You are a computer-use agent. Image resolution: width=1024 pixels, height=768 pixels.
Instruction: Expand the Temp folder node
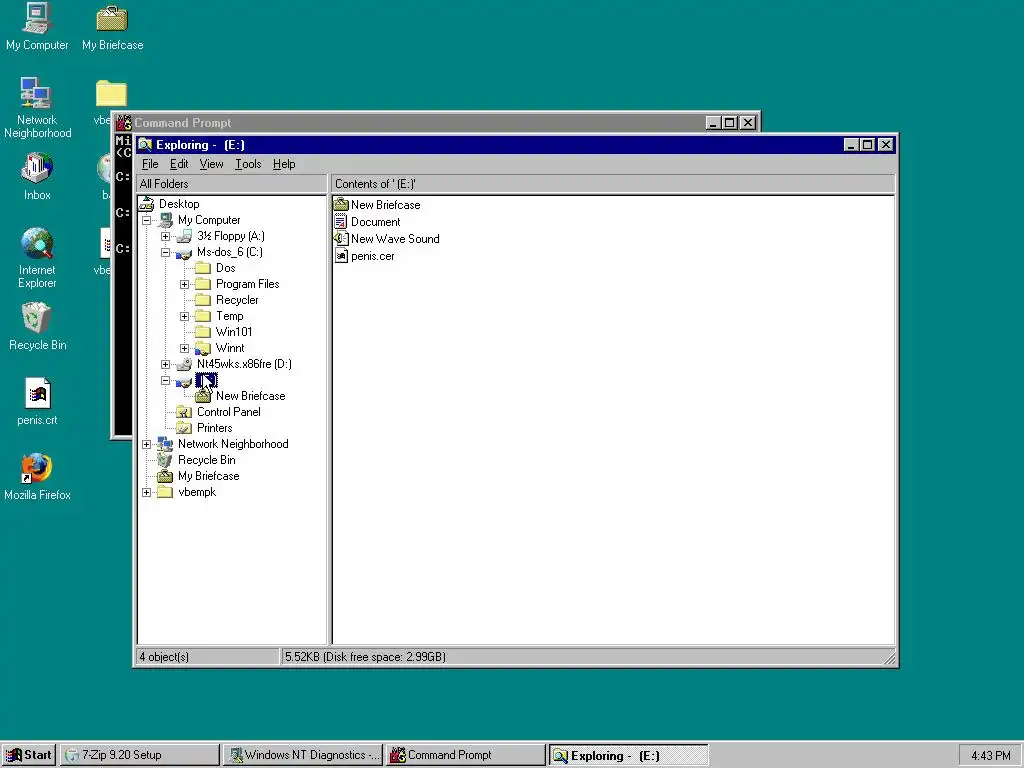click(184, 316)
